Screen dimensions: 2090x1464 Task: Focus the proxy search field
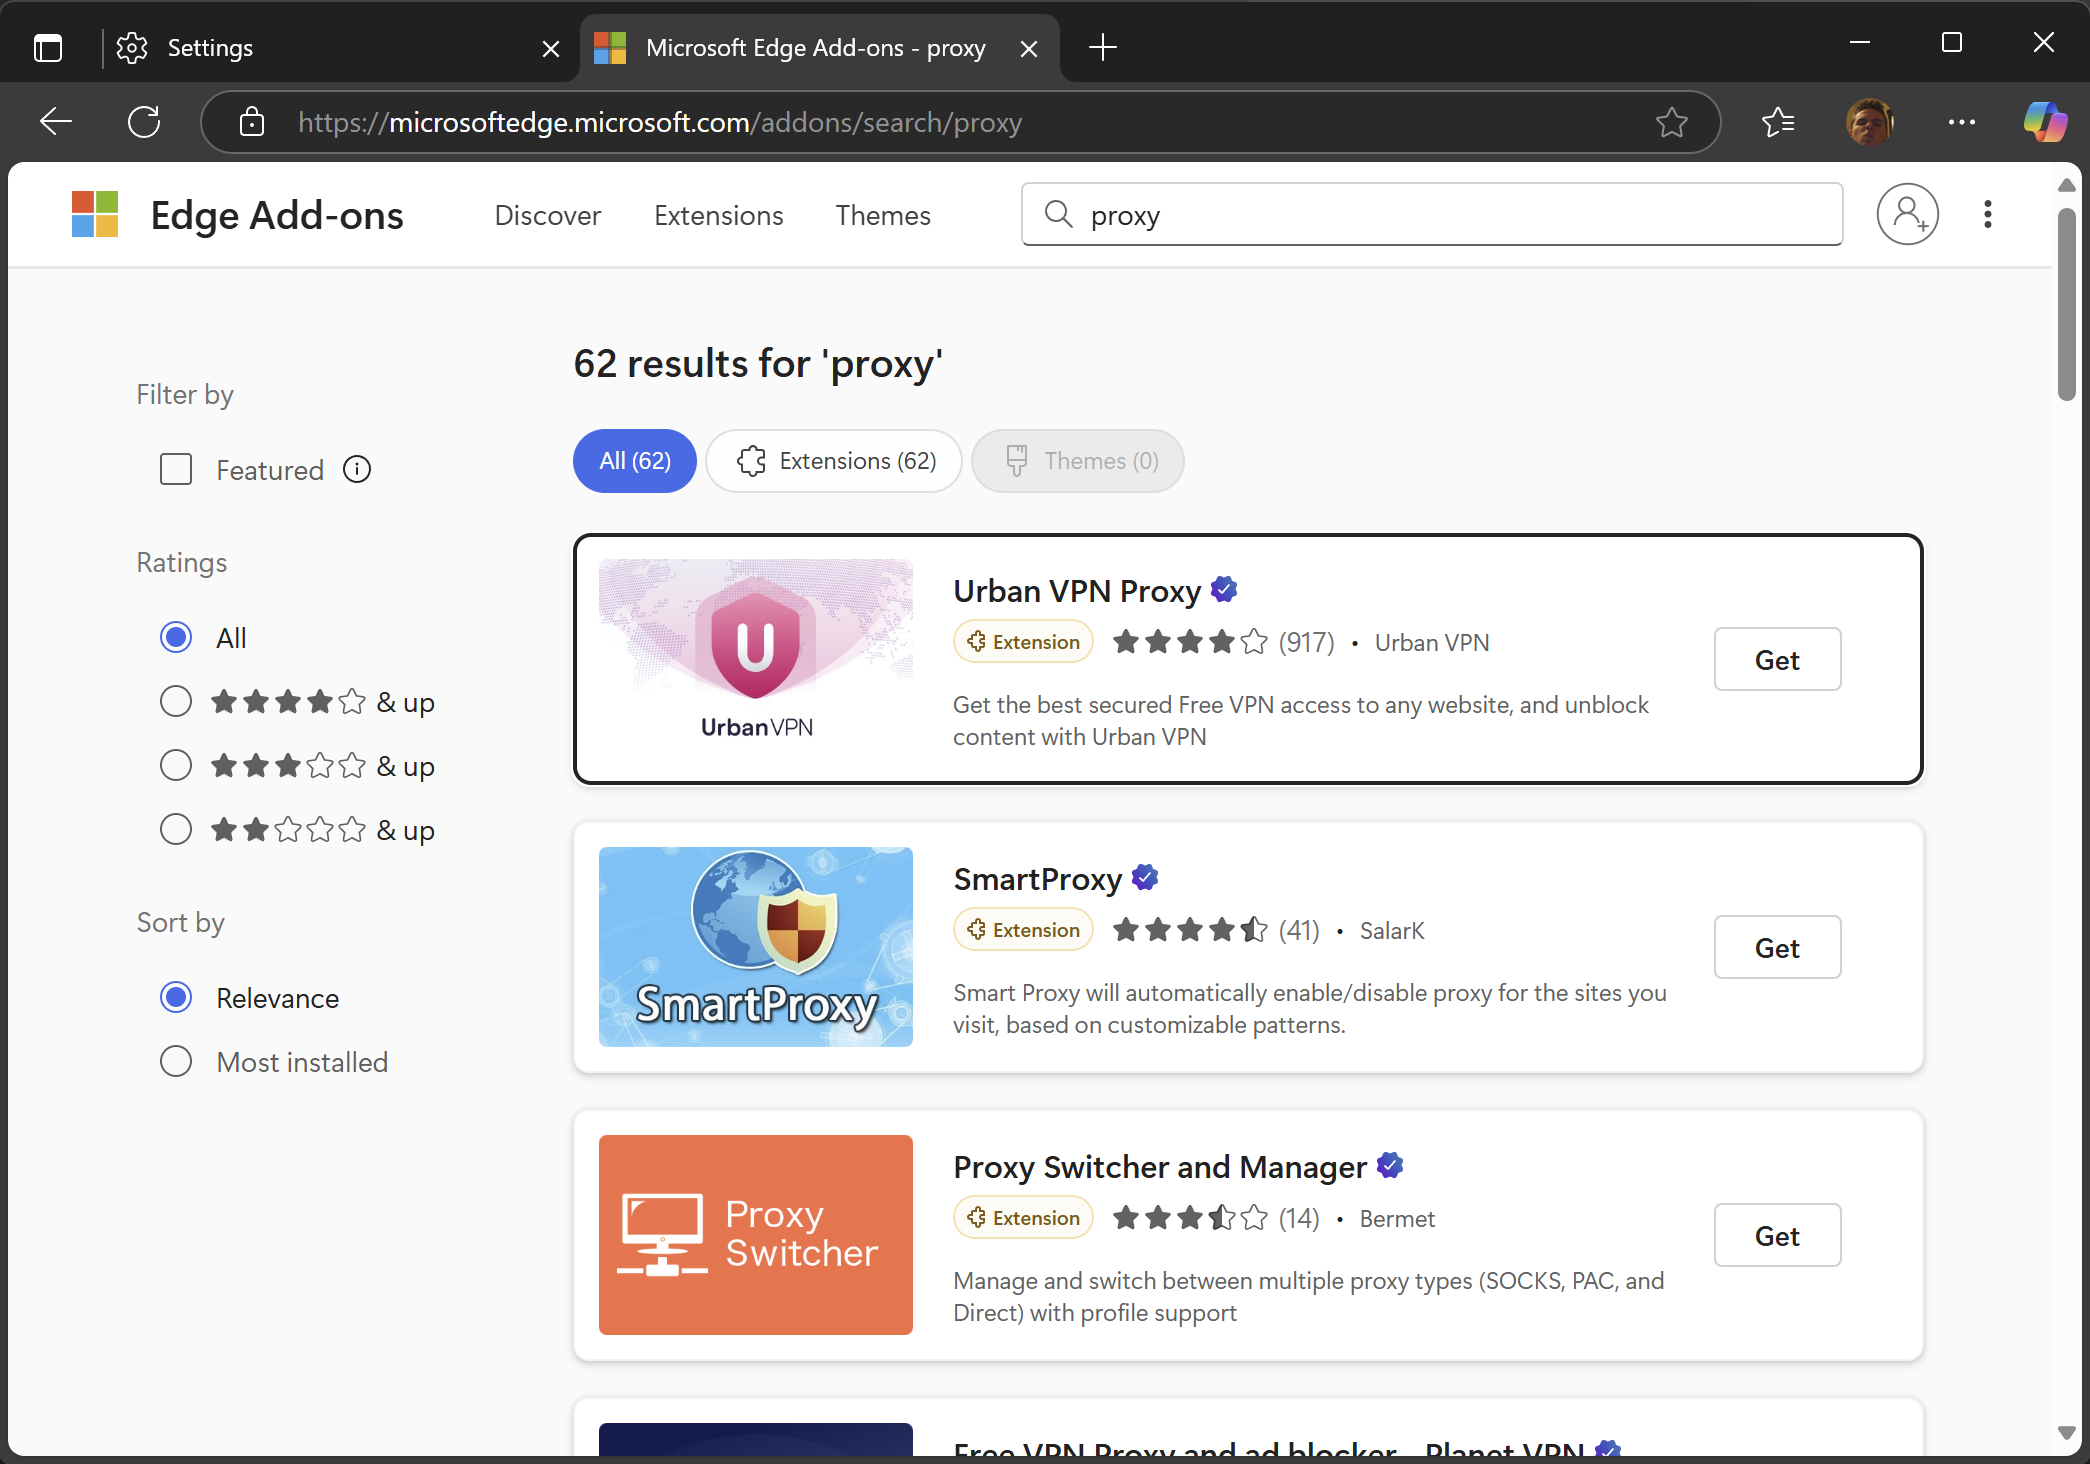click(1432, 214)
